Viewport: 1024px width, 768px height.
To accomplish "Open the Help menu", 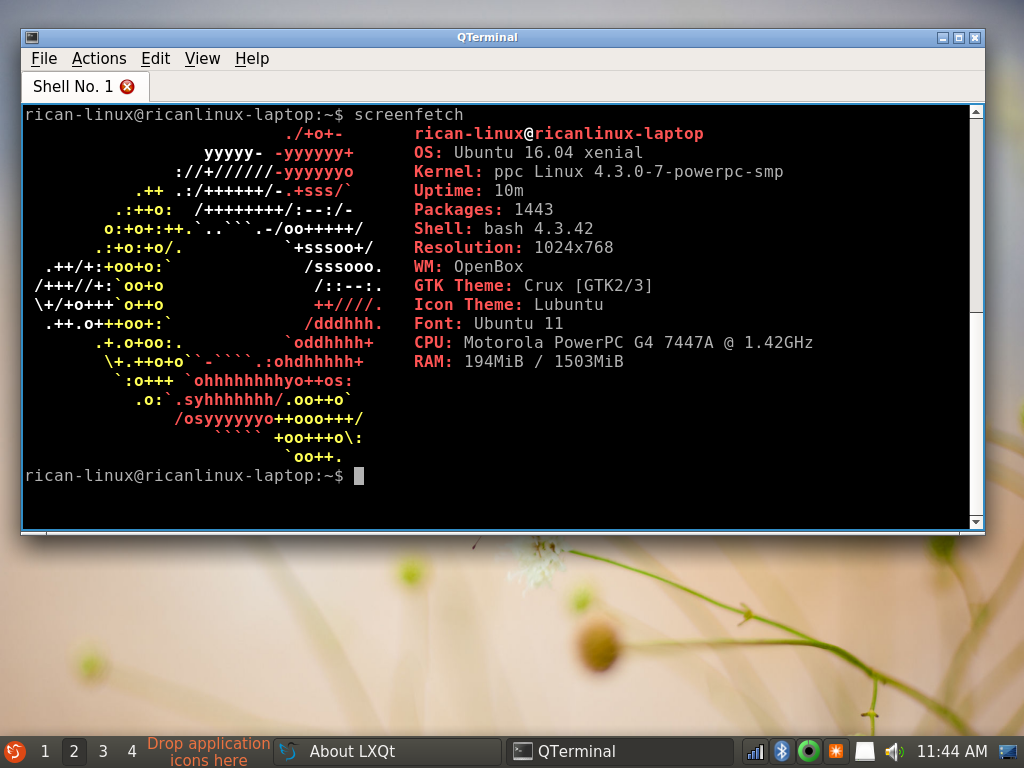I will coord(252,59).
